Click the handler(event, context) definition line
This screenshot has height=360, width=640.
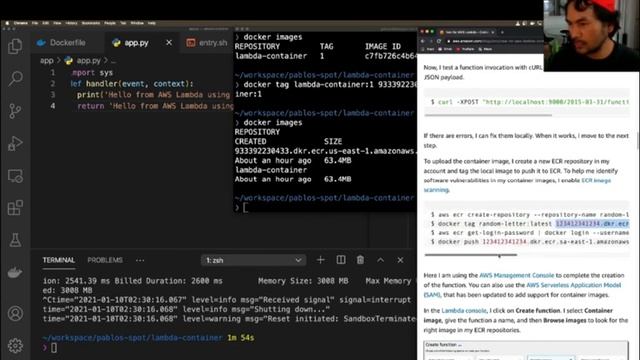point(132,84)
